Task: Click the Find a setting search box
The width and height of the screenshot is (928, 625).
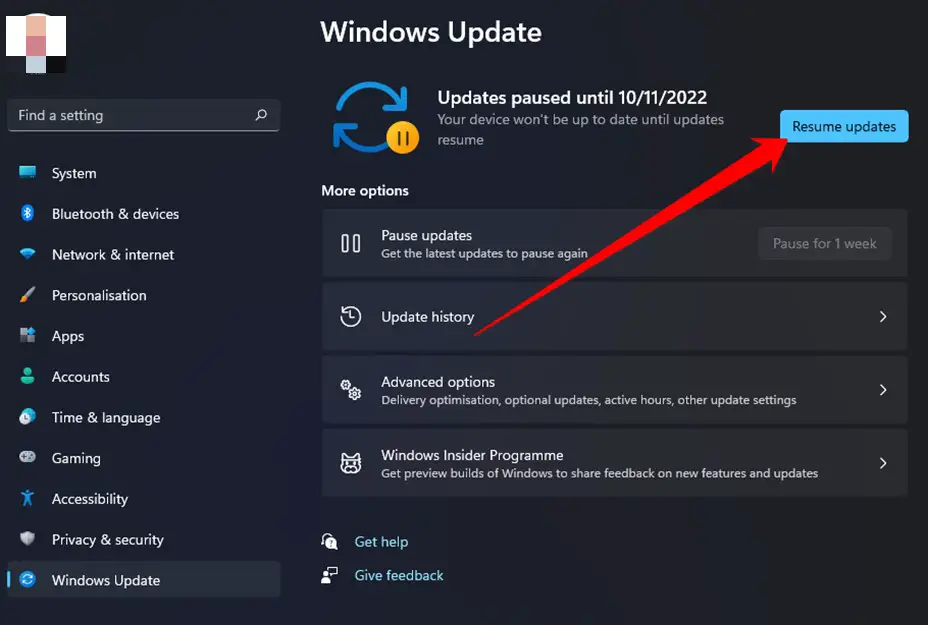Action: 143,115
